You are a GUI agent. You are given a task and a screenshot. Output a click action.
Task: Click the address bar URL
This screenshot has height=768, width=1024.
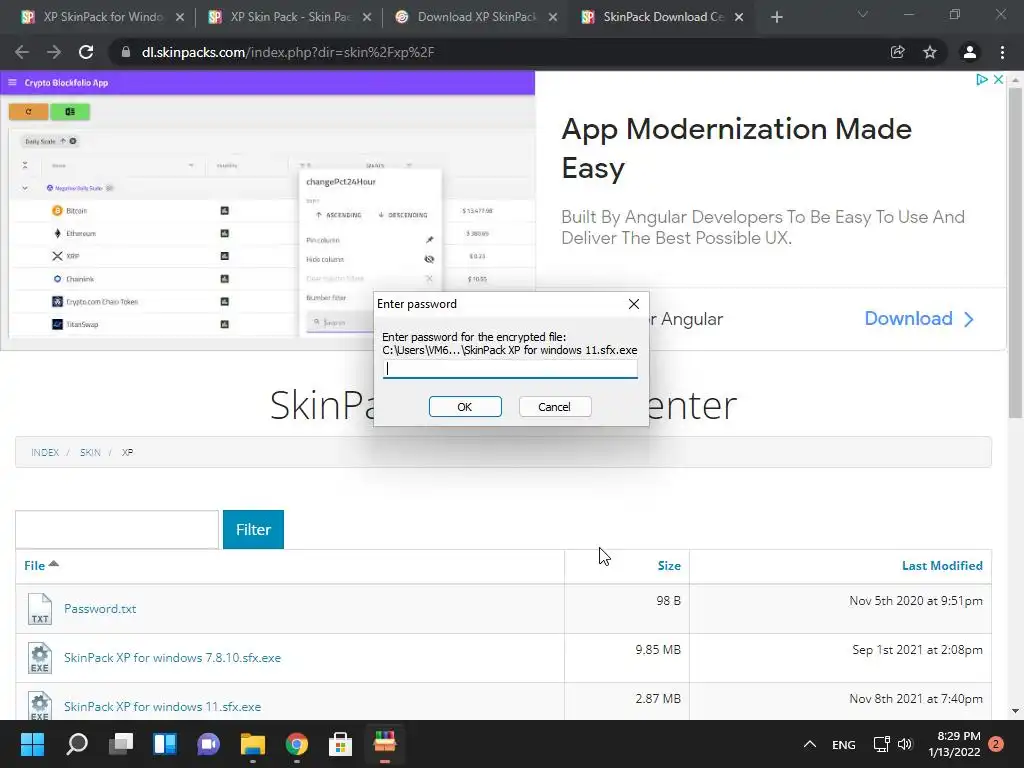pos(288,52)
